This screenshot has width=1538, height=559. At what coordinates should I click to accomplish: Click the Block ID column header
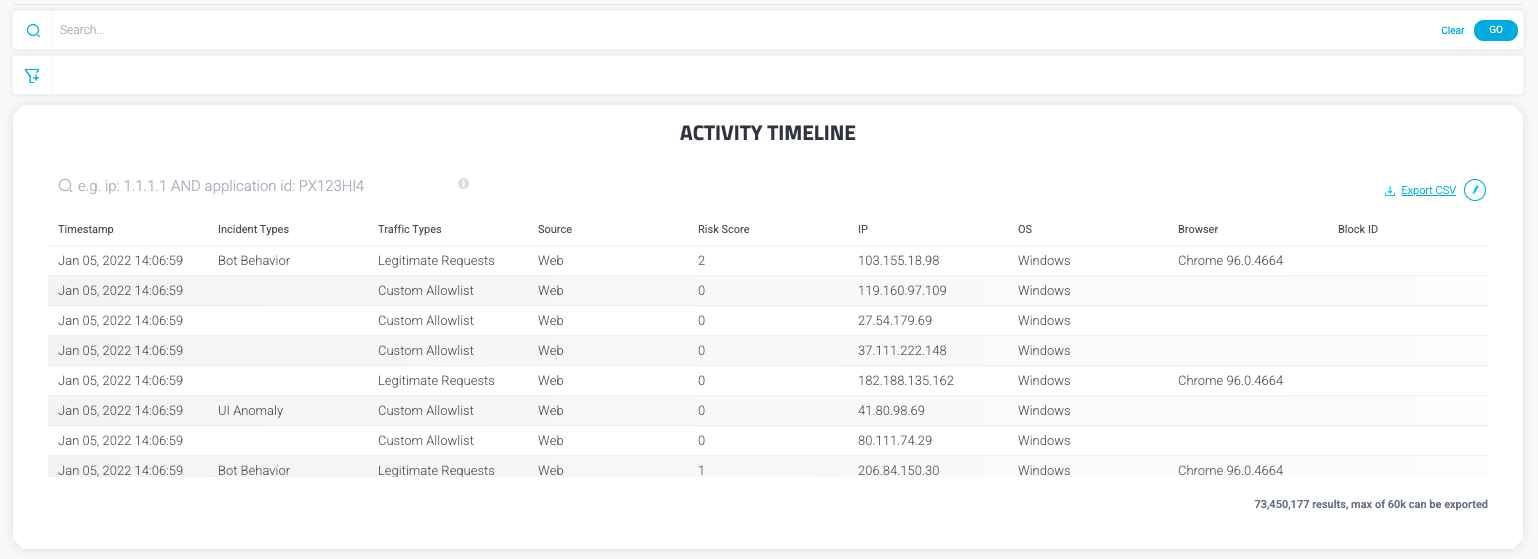1357,229
